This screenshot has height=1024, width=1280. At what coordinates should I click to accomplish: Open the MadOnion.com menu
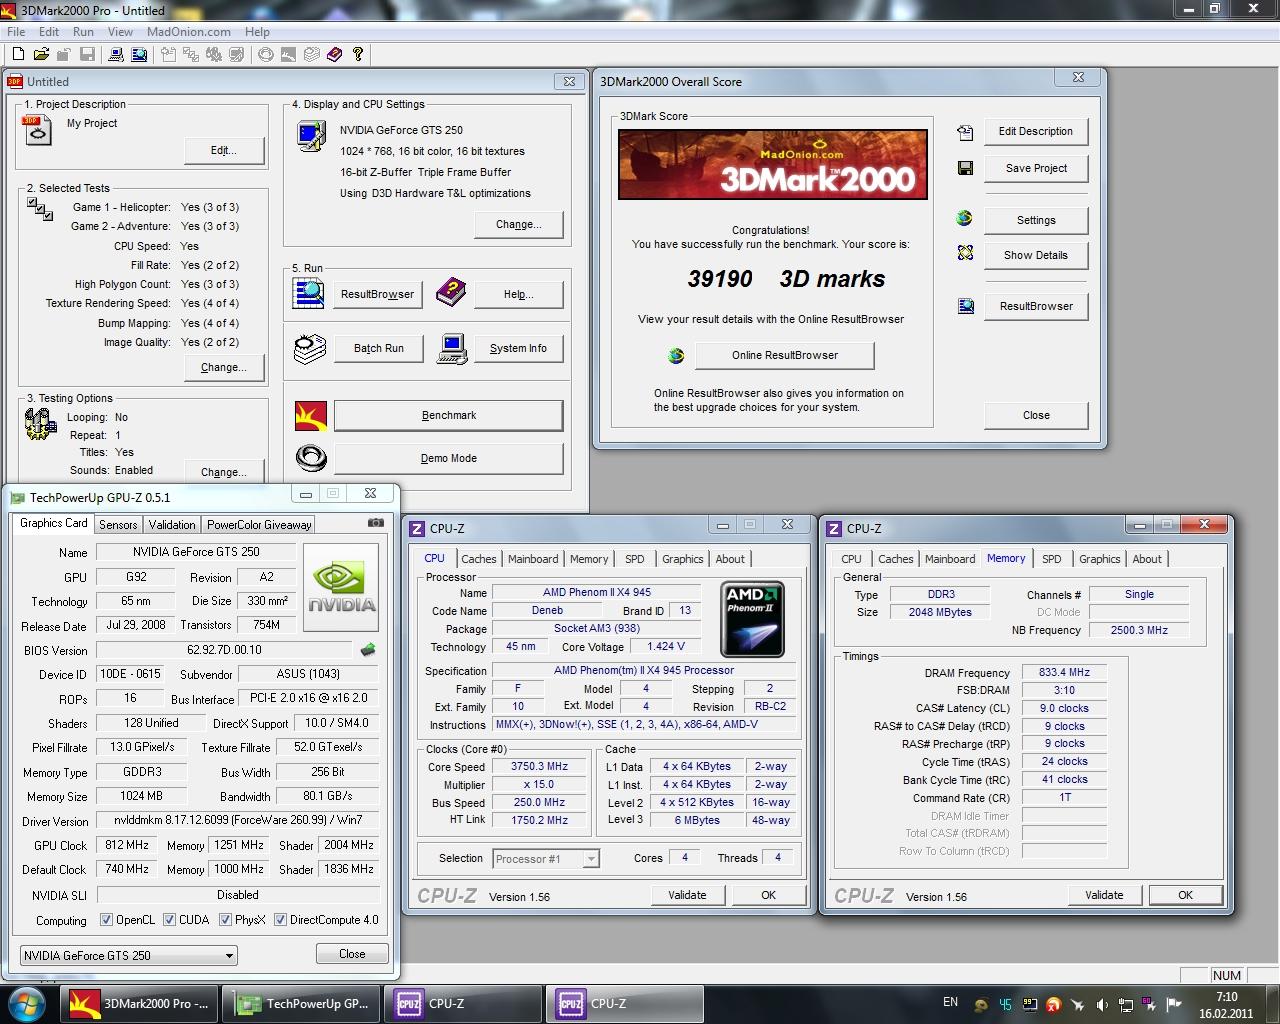click(x=188, y=31)
